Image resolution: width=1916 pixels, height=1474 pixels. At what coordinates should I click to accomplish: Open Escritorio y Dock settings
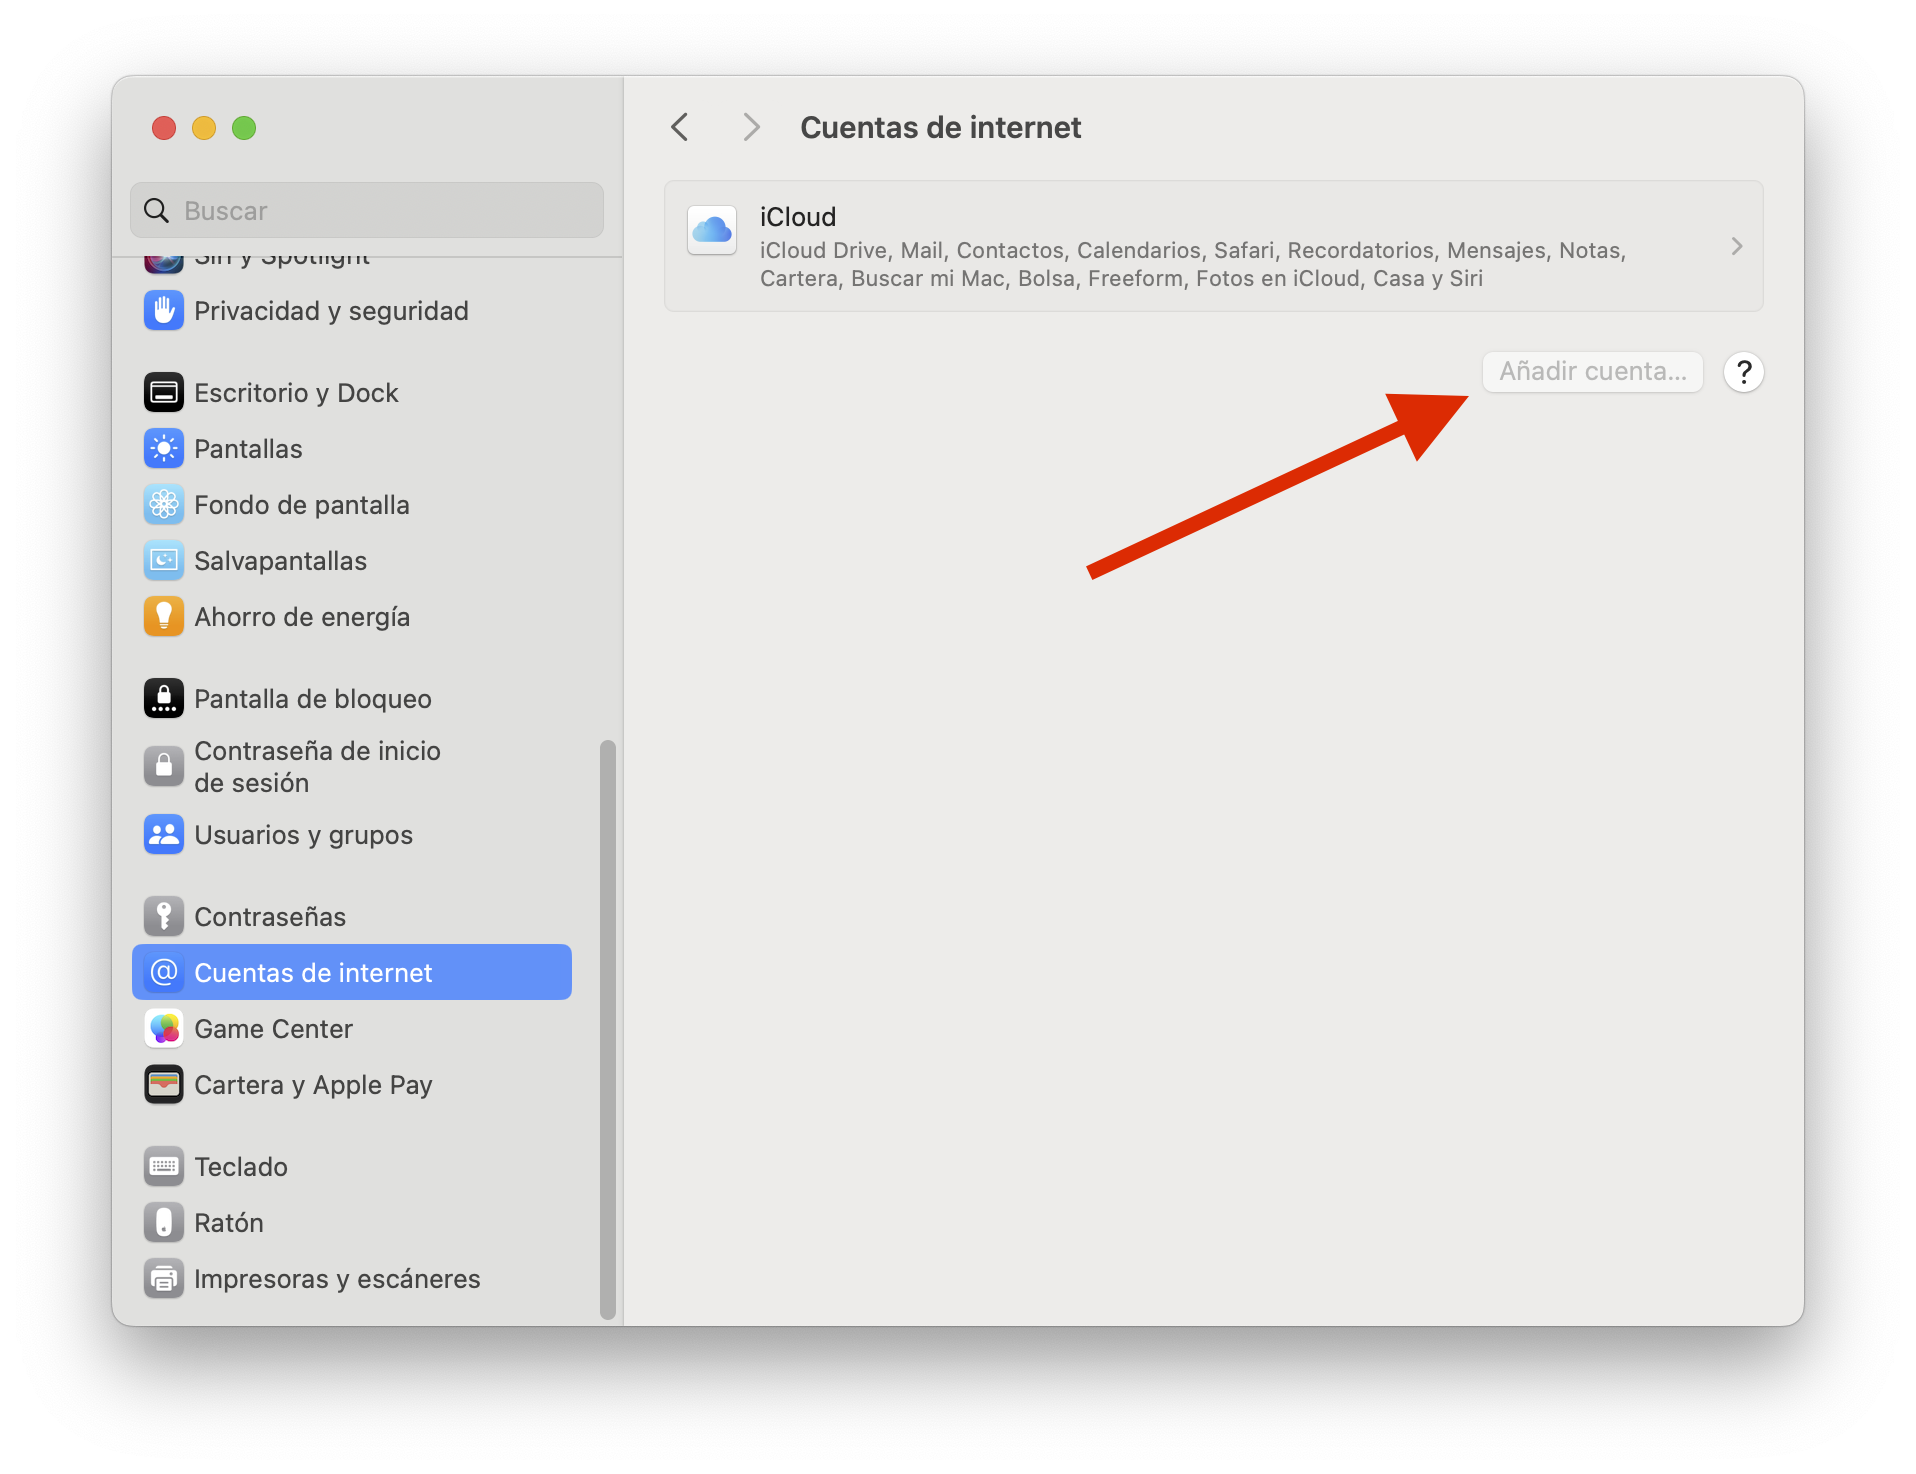tap(296, 393)
